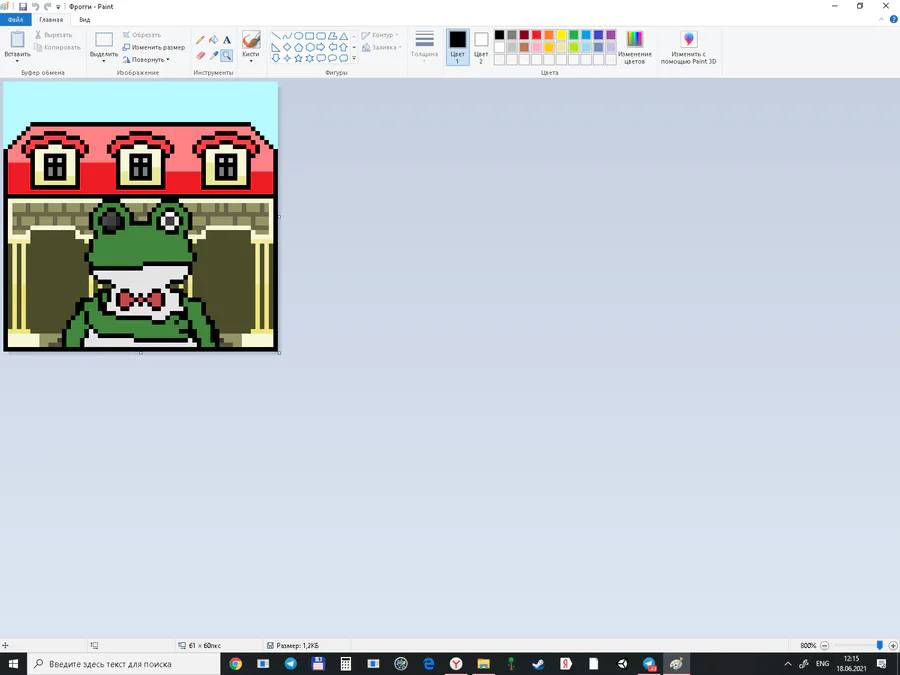Select the Magnifier tool
Screen dimensions: 900x675
click(227, 56)
